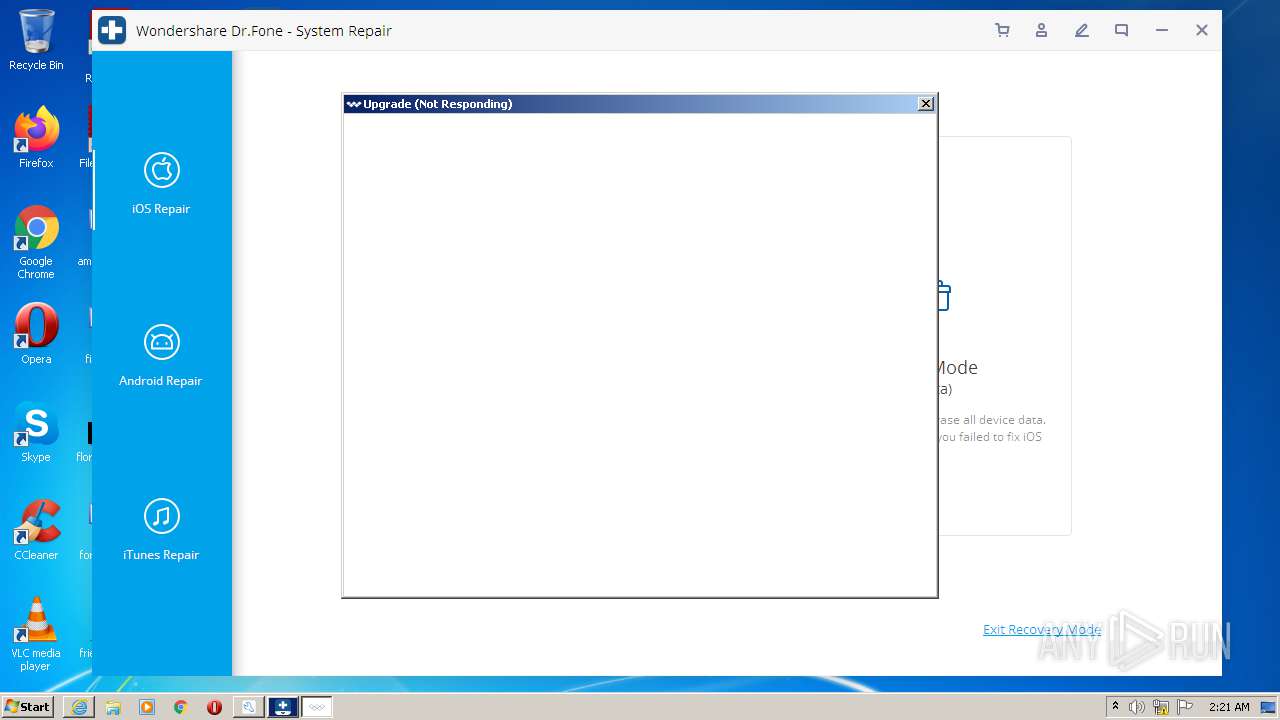Open the user account icon
This screenshot has width=1280, height=720.
coord(1042,31)
